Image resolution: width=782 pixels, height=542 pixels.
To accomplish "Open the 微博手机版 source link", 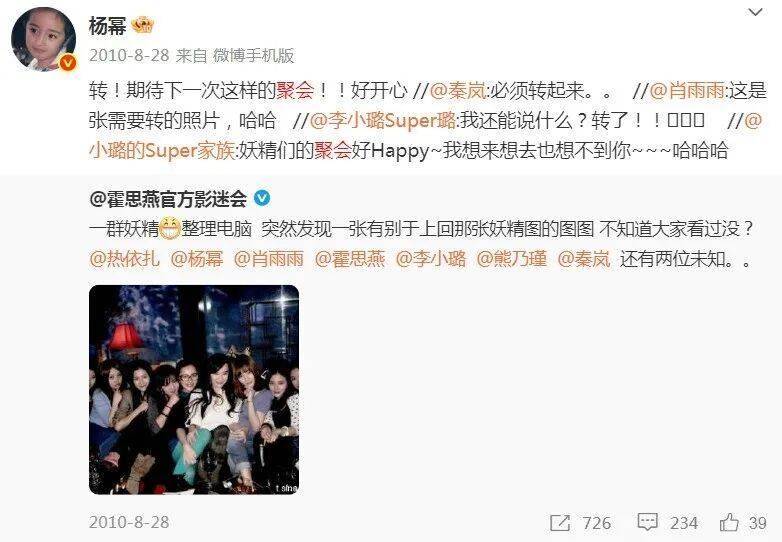I will pyautogui.click(x=253, y=55).
